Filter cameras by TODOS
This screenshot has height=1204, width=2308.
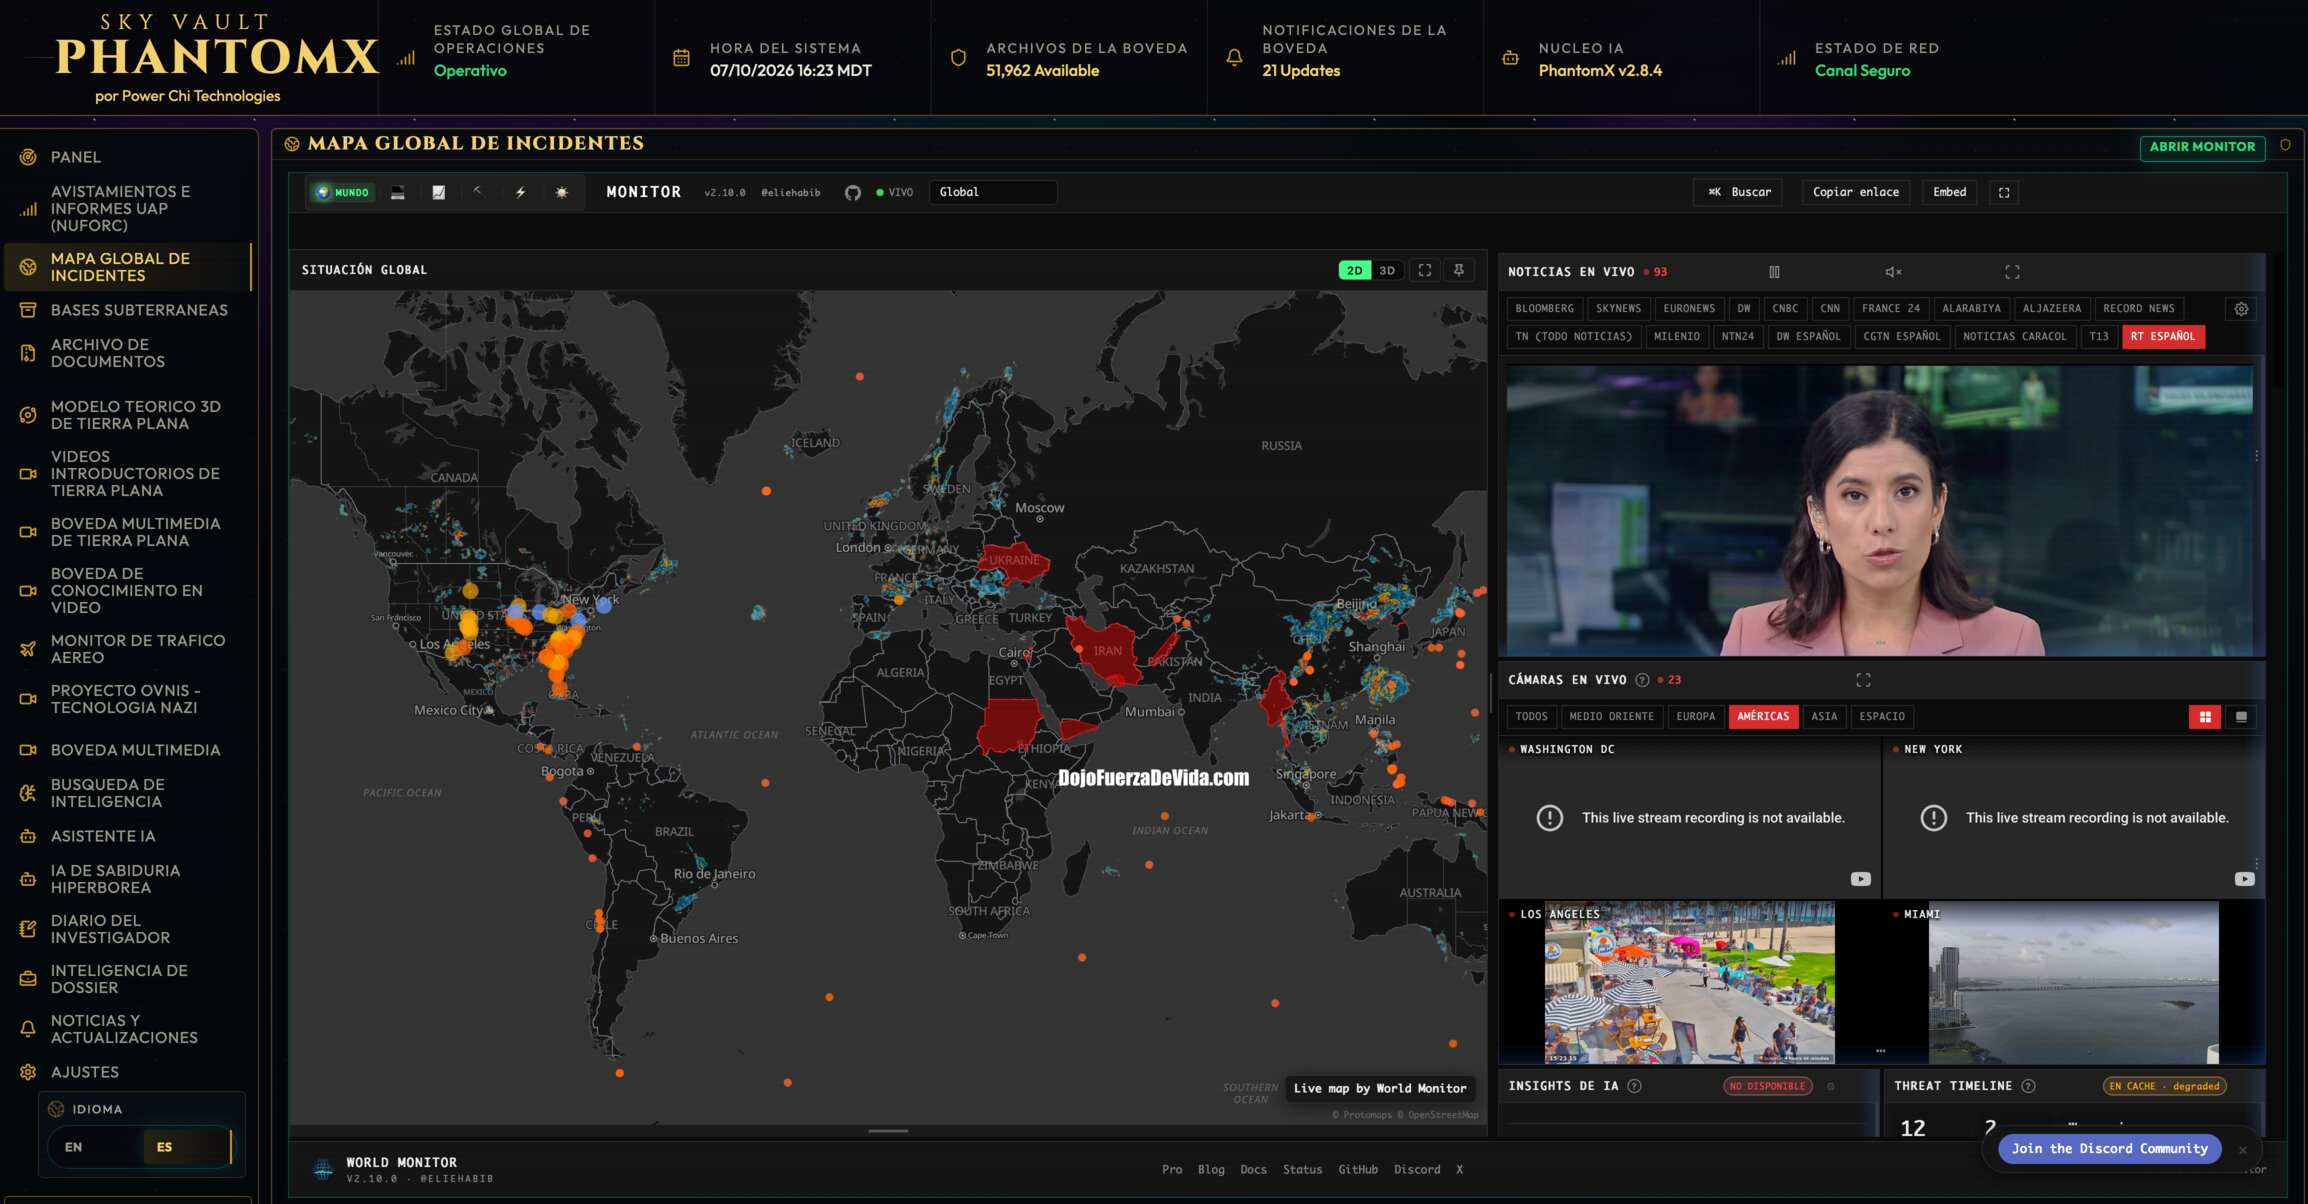tap(1531, 717)
